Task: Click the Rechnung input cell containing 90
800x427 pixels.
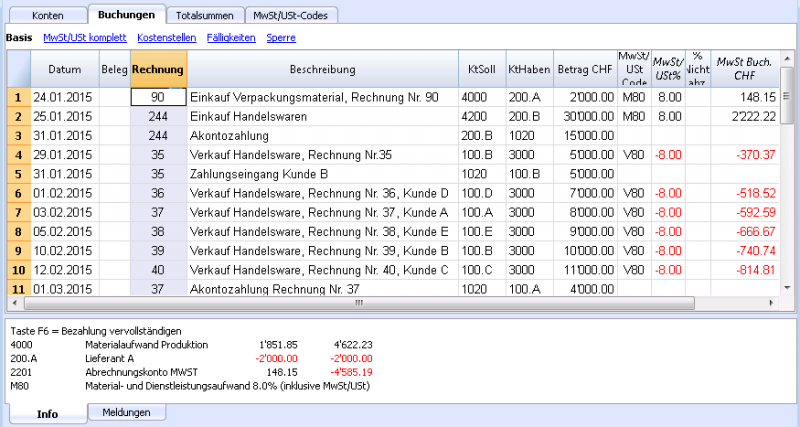Action: [x=158, y=97]
